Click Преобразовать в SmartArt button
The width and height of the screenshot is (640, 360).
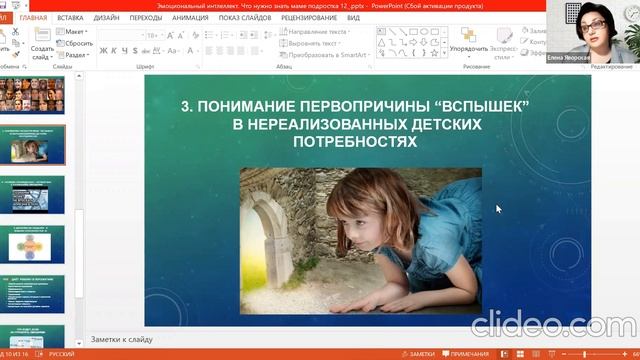325,55
